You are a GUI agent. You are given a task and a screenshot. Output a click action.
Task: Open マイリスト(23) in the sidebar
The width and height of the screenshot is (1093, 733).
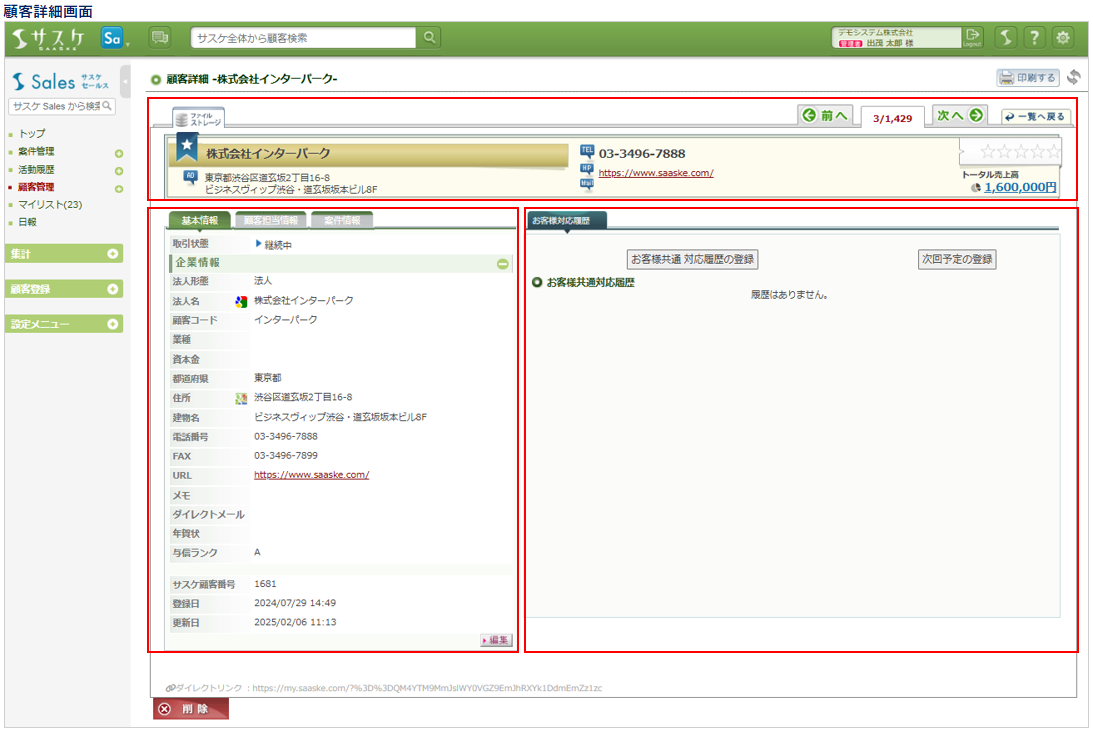tap(50, 204)
